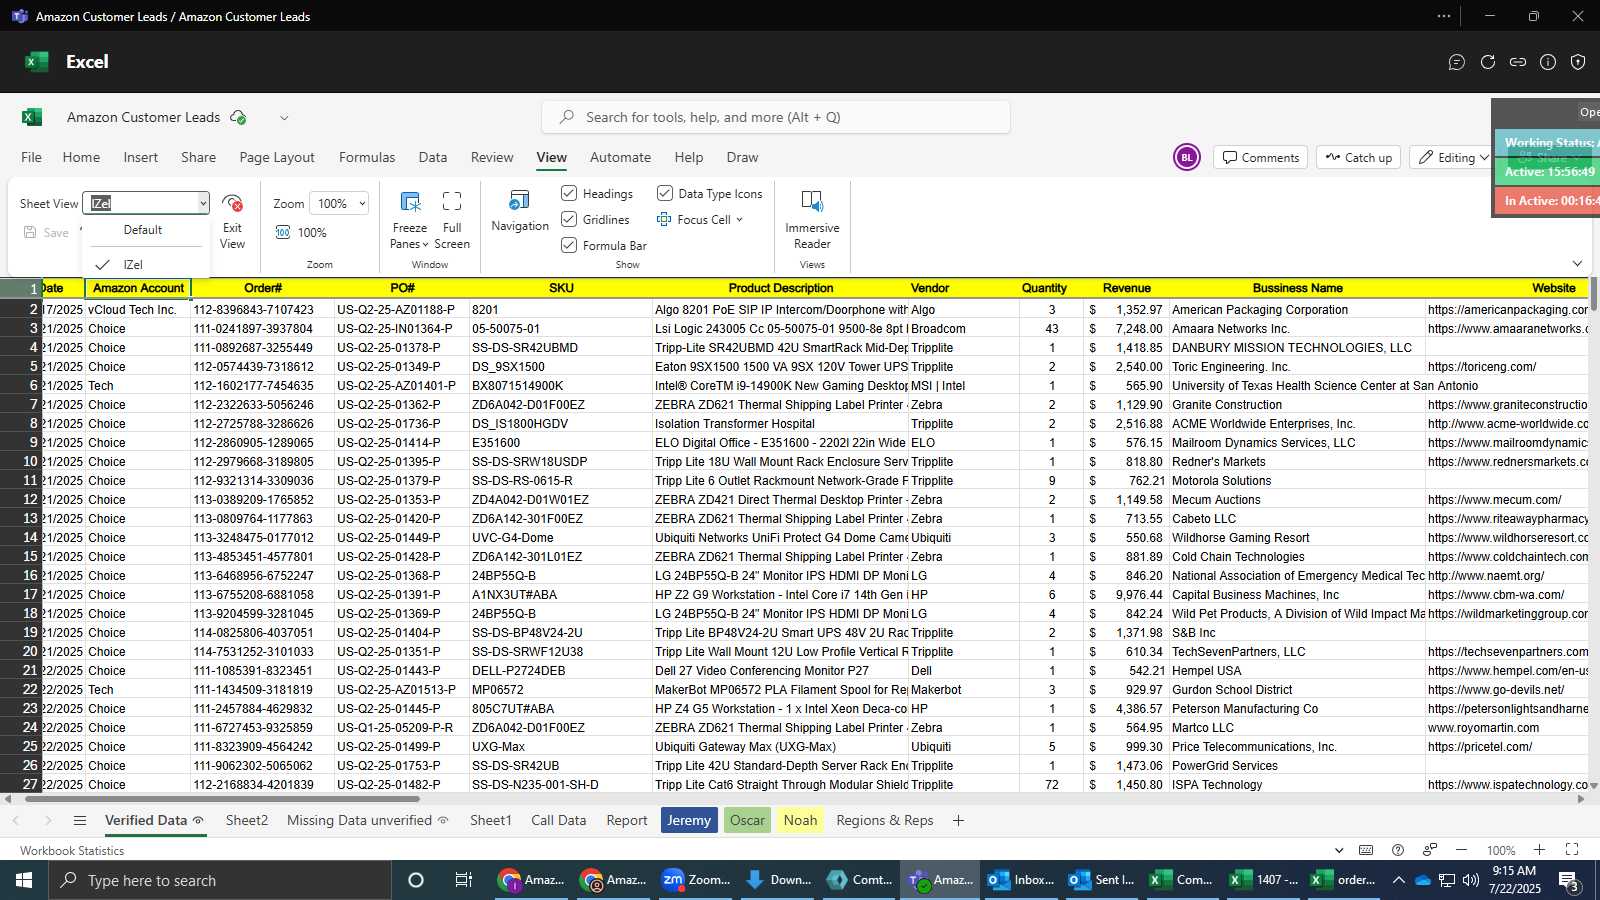1600x900 pixels.
Task: Collapse the ribbon with the chevron
Action: pos(1577,264)
